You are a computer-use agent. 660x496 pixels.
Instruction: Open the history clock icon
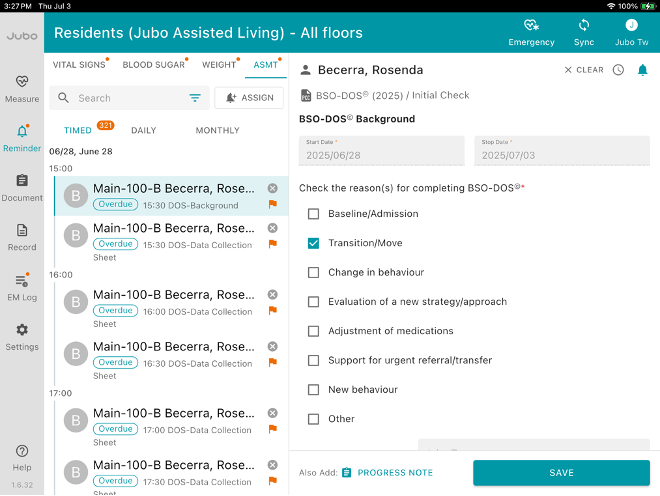click(618, 70)
